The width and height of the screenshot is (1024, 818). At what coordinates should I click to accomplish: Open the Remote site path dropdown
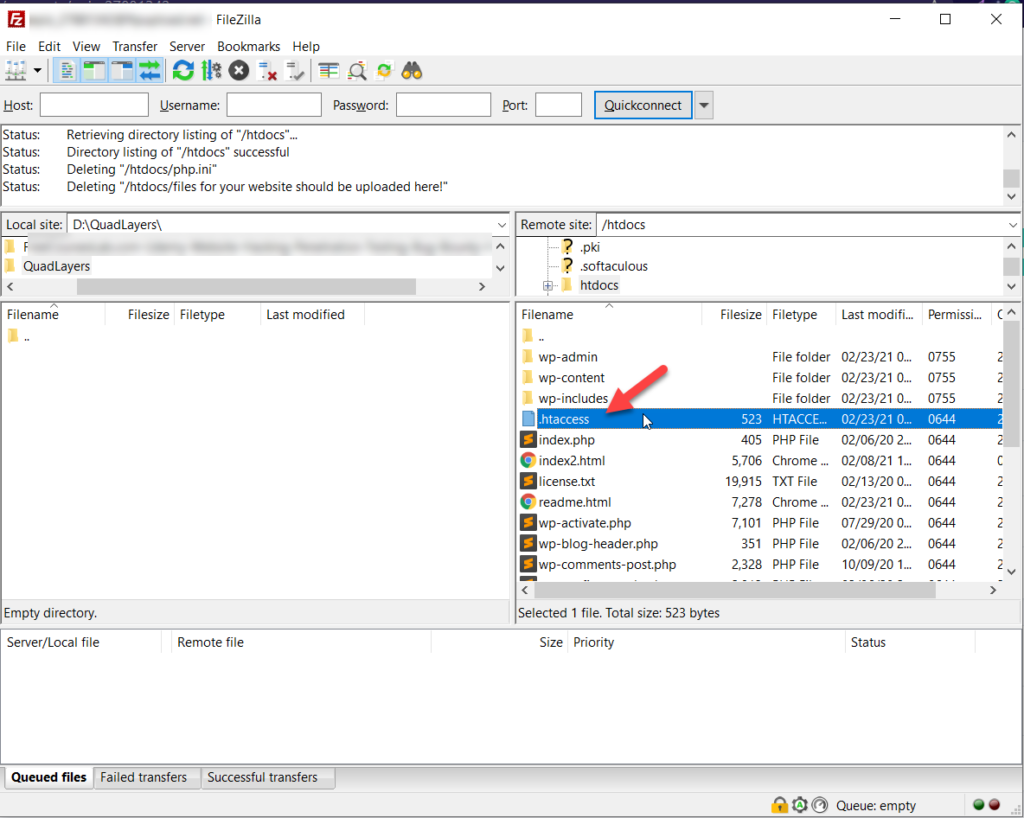(x=1012, y=225)
